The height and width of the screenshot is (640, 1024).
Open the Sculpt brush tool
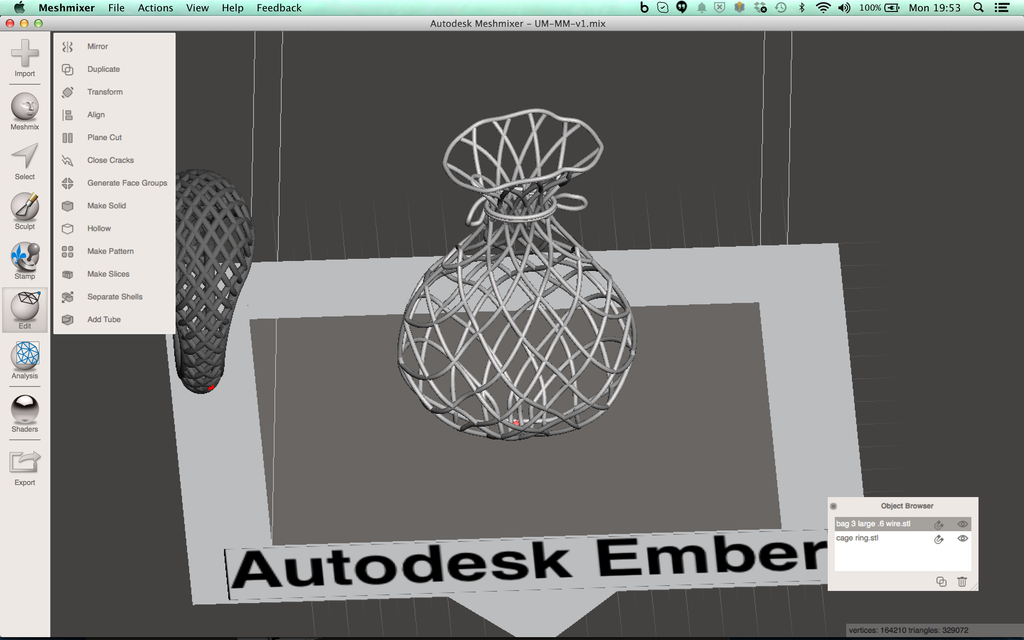[x=25, y=211]
